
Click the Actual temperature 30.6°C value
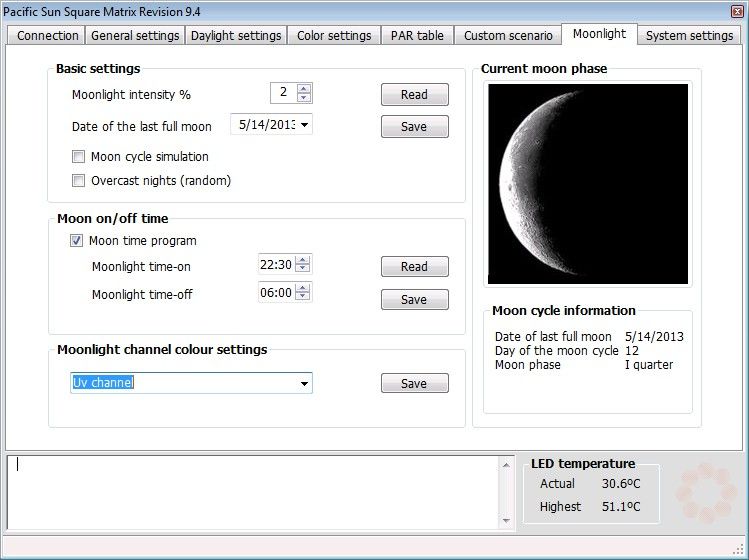pos(621,484)
